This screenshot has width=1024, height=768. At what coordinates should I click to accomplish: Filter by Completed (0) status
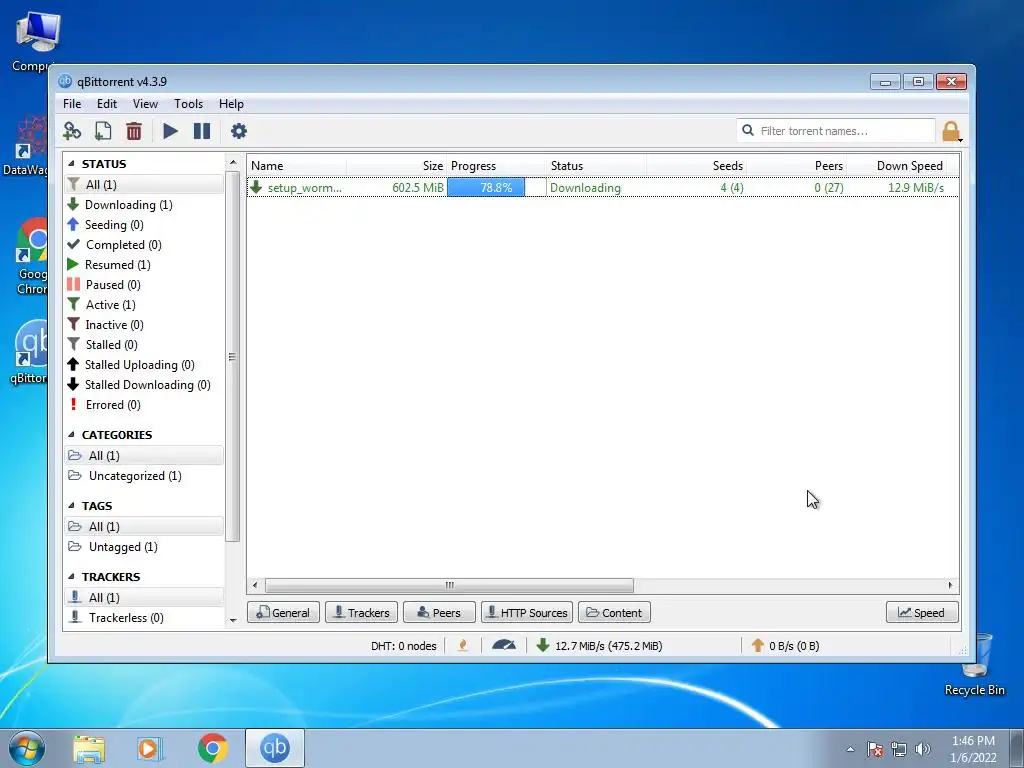(x=123, y=245)
